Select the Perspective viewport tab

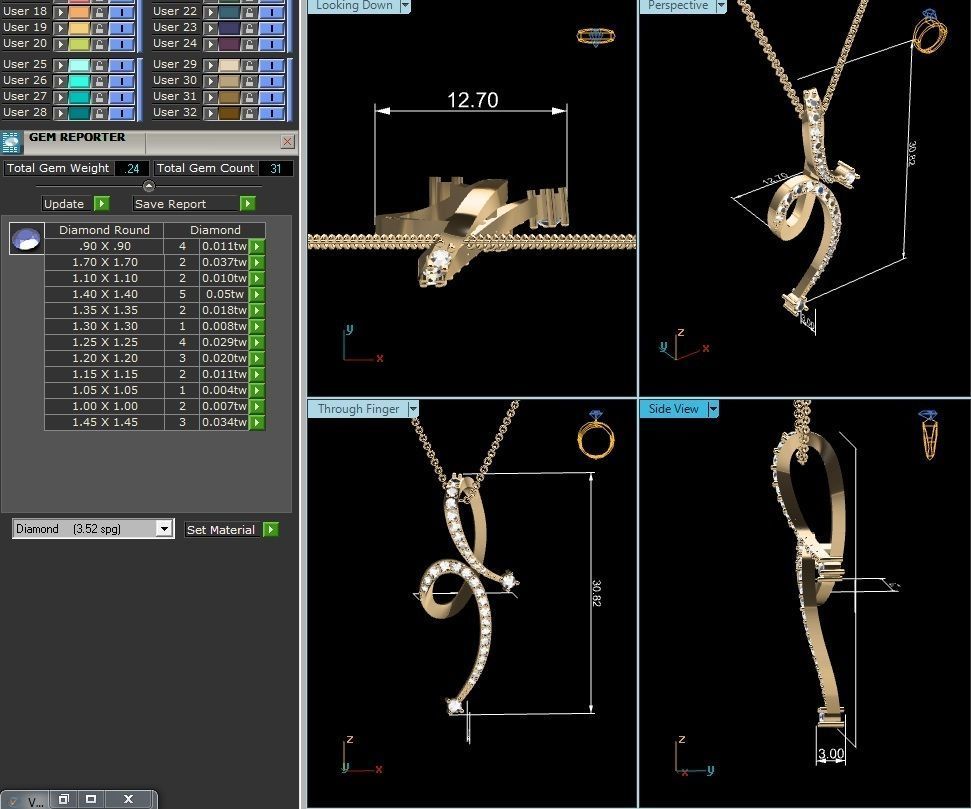[x=677, y=6]
